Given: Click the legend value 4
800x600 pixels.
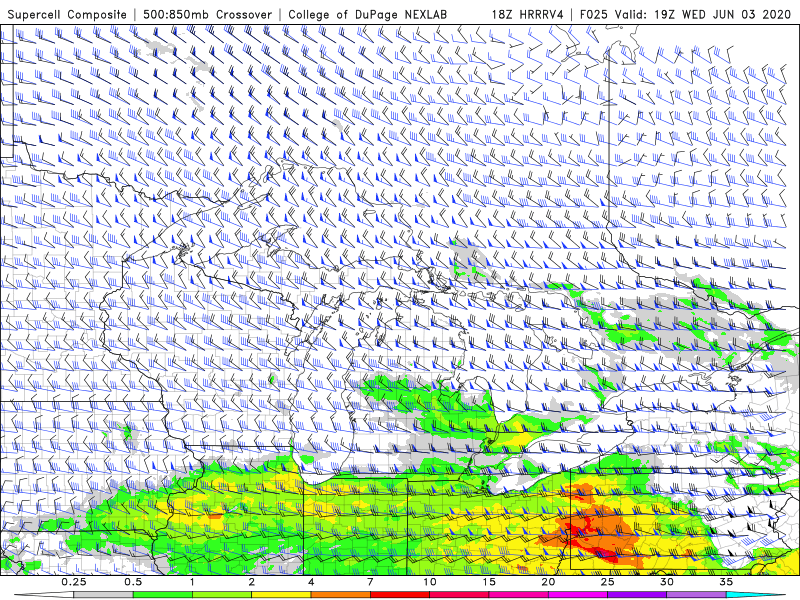Looking at the screenshot, I should click(311, 582).
